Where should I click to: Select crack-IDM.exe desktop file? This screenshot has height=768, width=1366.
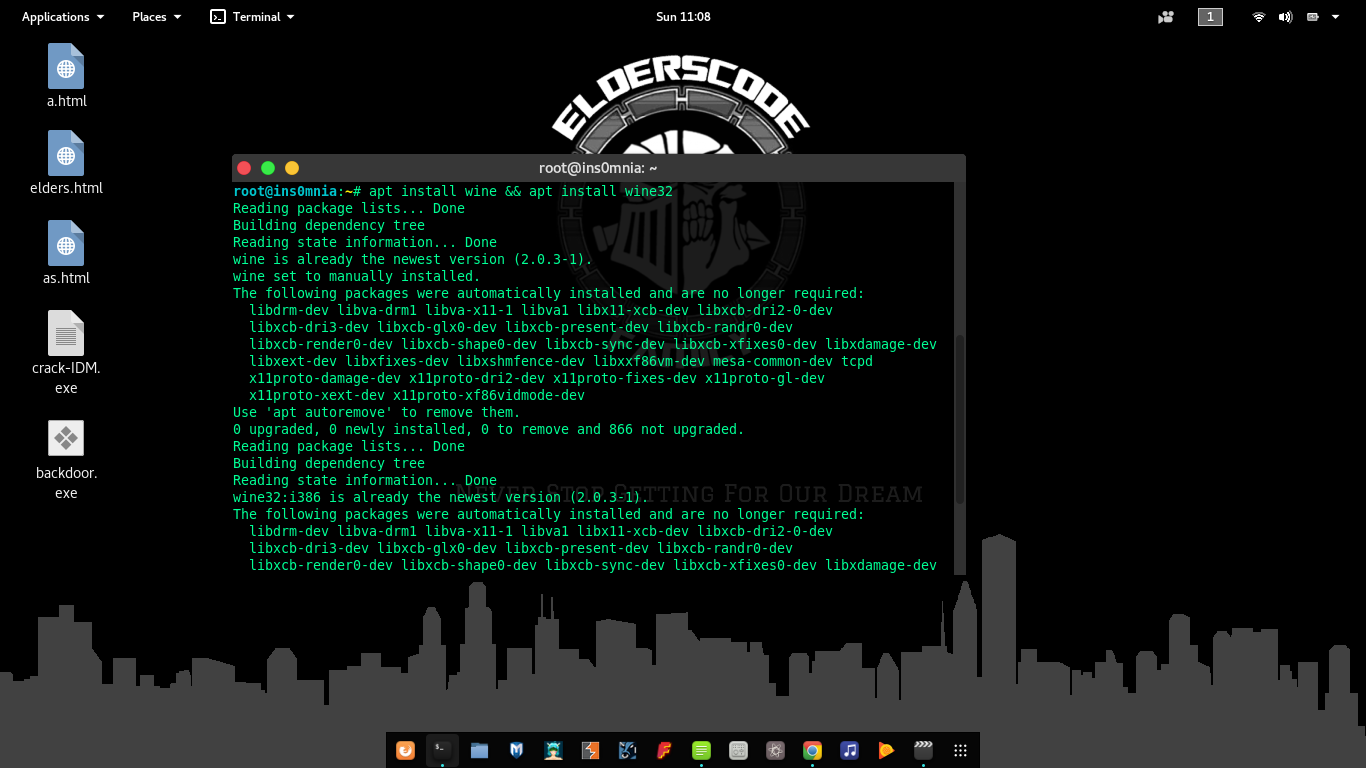(66, 353)
